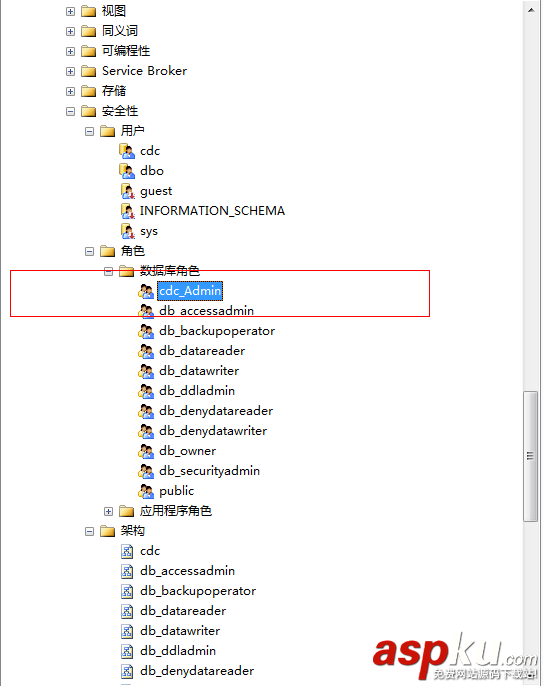The image size is (543, 686).
Task: Select the 视图 tree item
Action: tap(114, 11)
